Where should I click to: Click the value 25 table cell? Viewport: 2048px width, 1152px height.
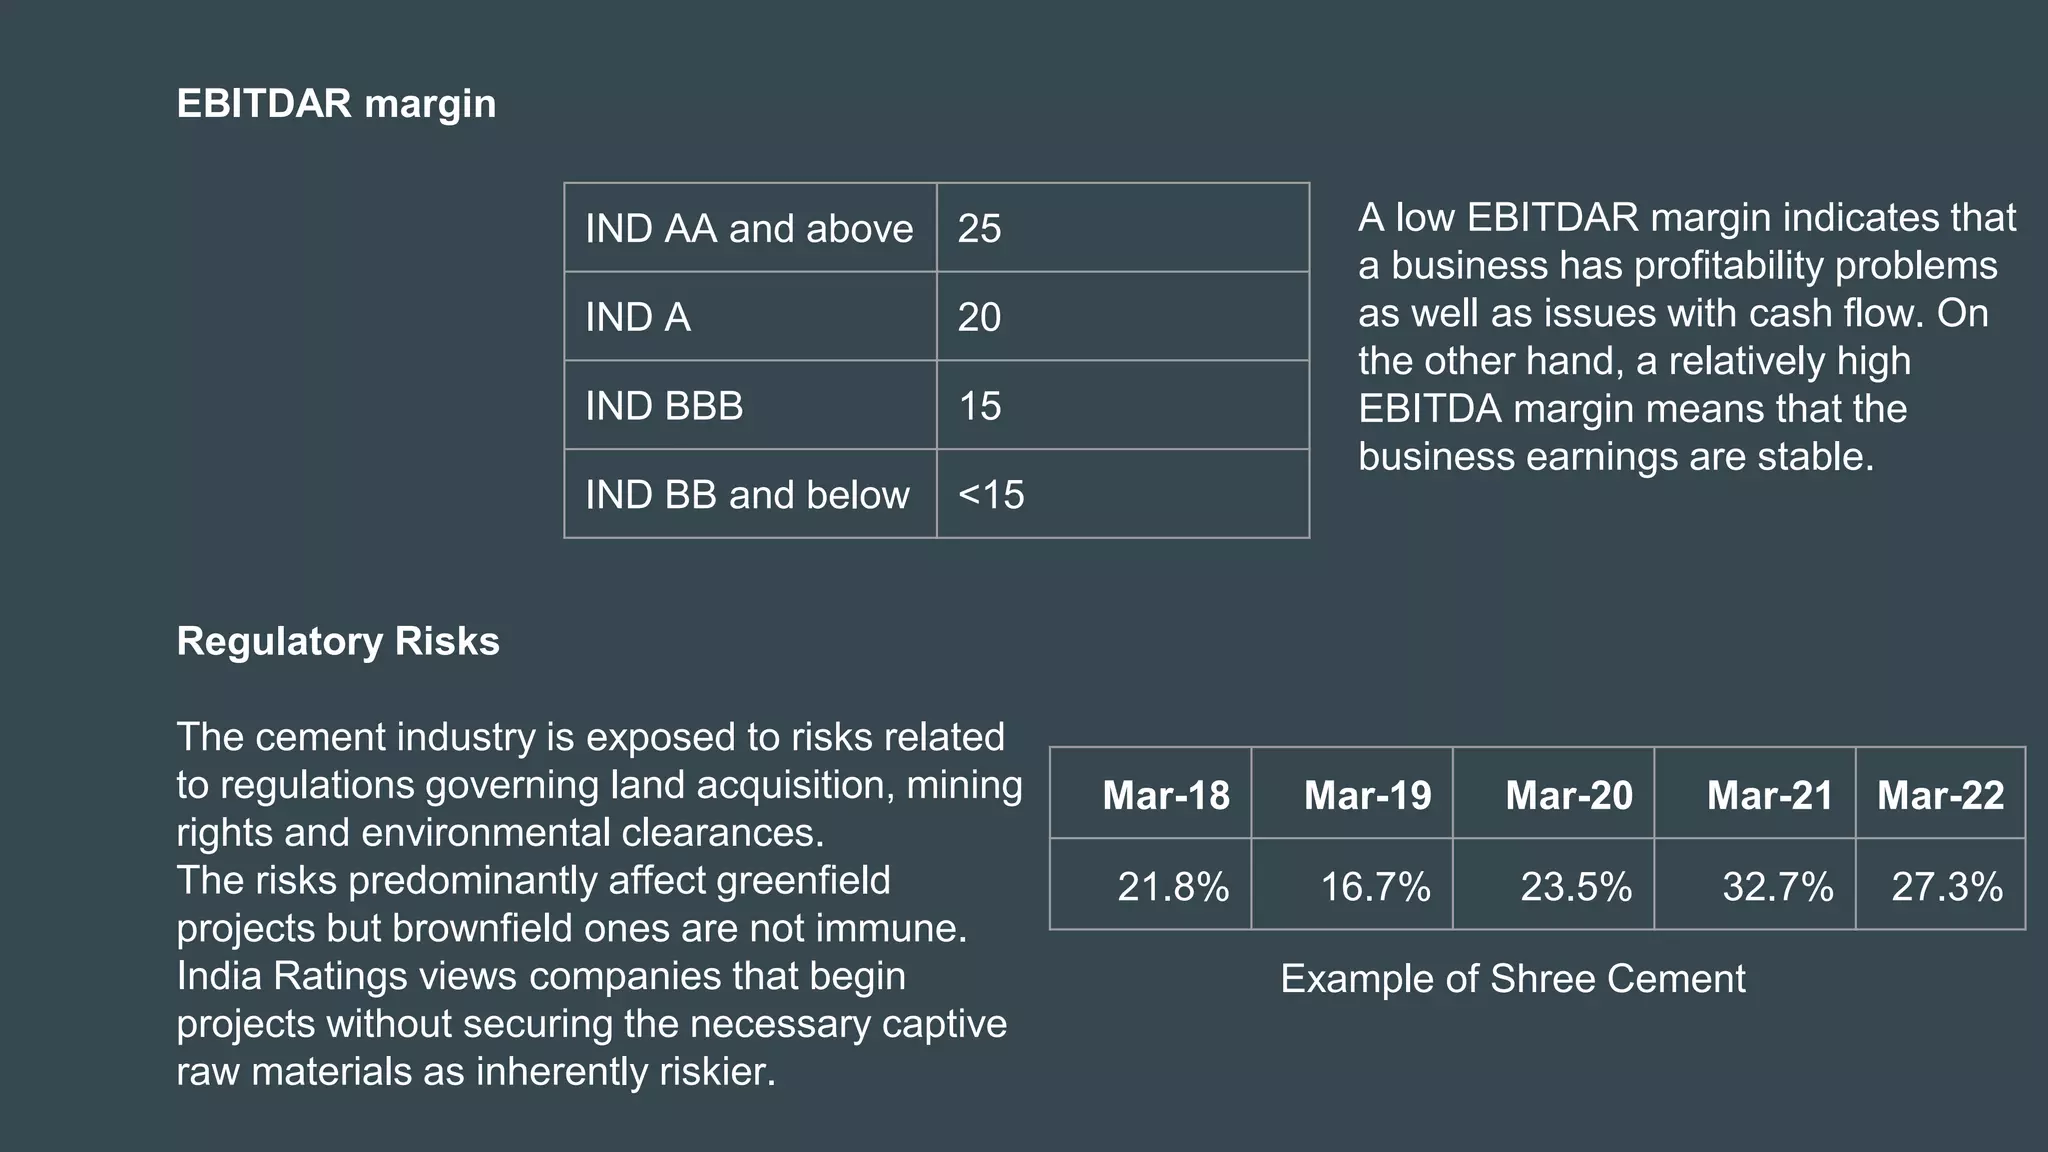1123,227
